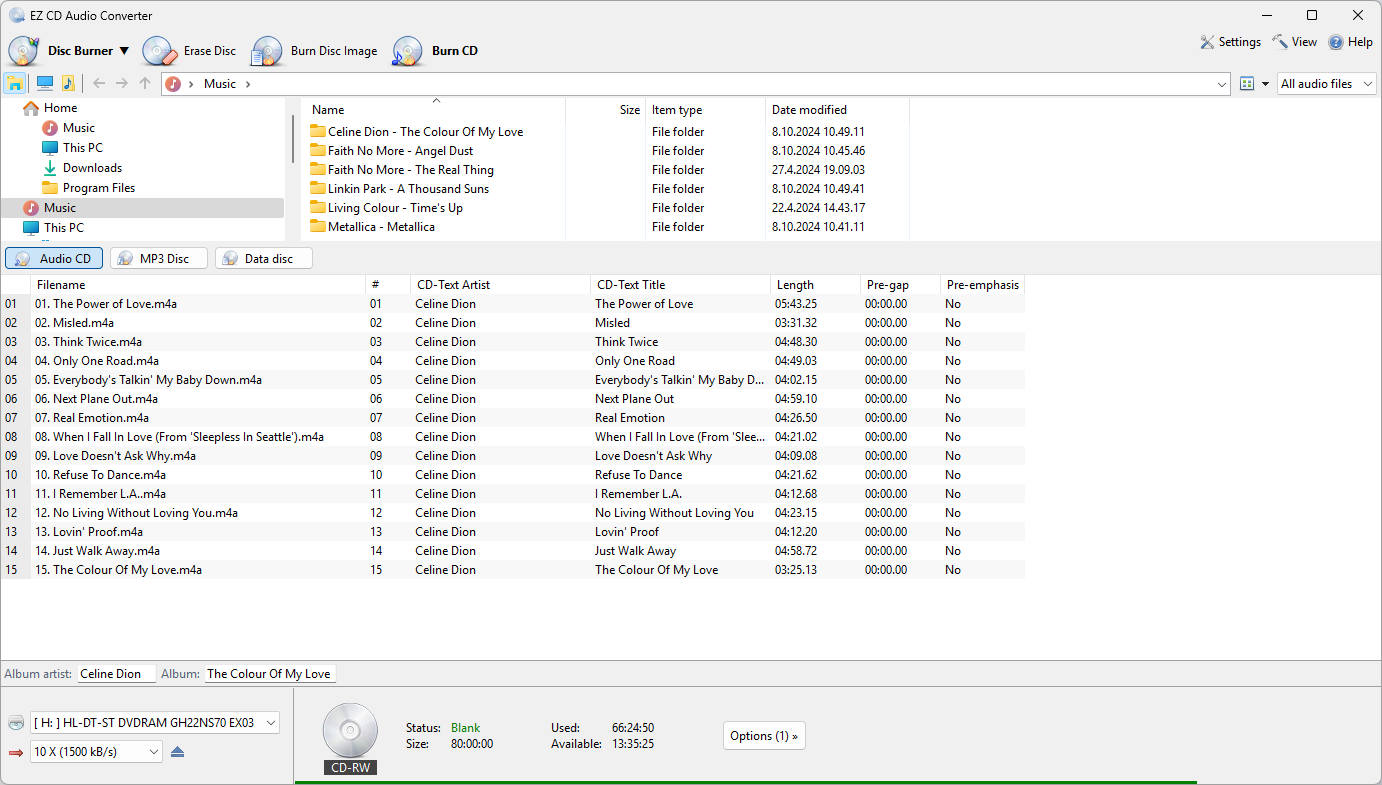
Task: Select the Audio CD mode
Action: coord(54,258)
